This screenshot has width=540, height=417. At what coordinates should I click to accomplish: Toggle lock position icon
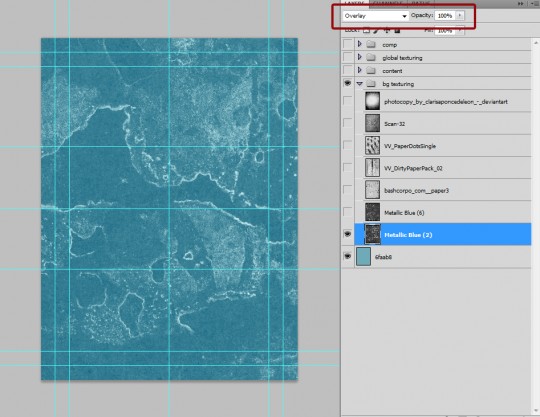pos(387,30)
